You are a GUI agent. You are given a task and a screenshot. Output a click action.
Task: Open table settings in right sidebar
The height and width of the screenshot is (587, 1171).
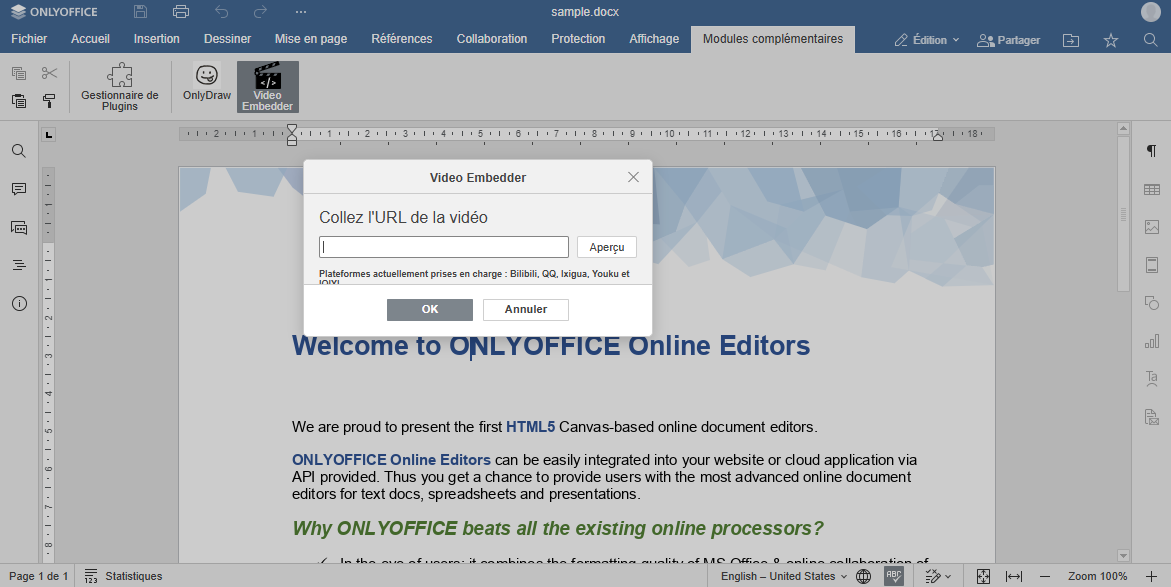[1152, 190]
